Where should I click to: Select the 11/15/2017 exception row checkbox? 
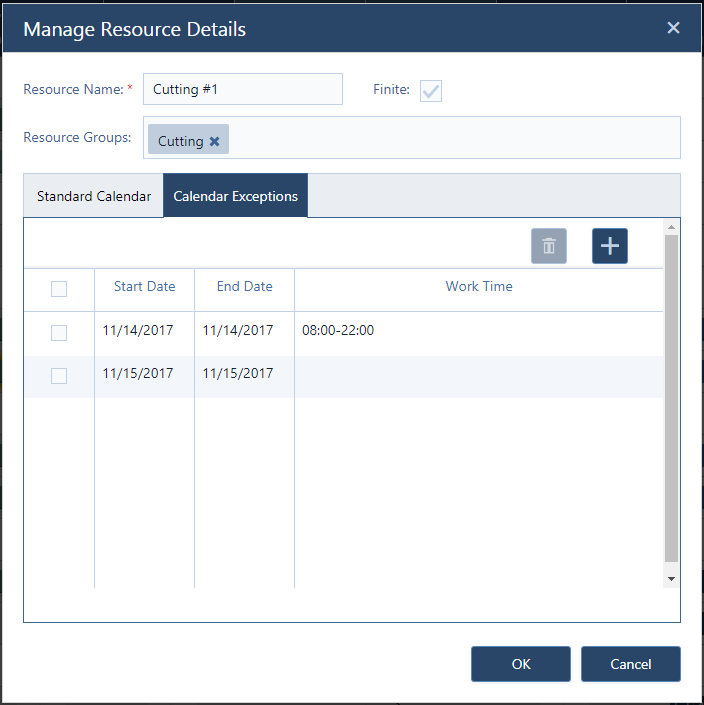coord(59,376)
